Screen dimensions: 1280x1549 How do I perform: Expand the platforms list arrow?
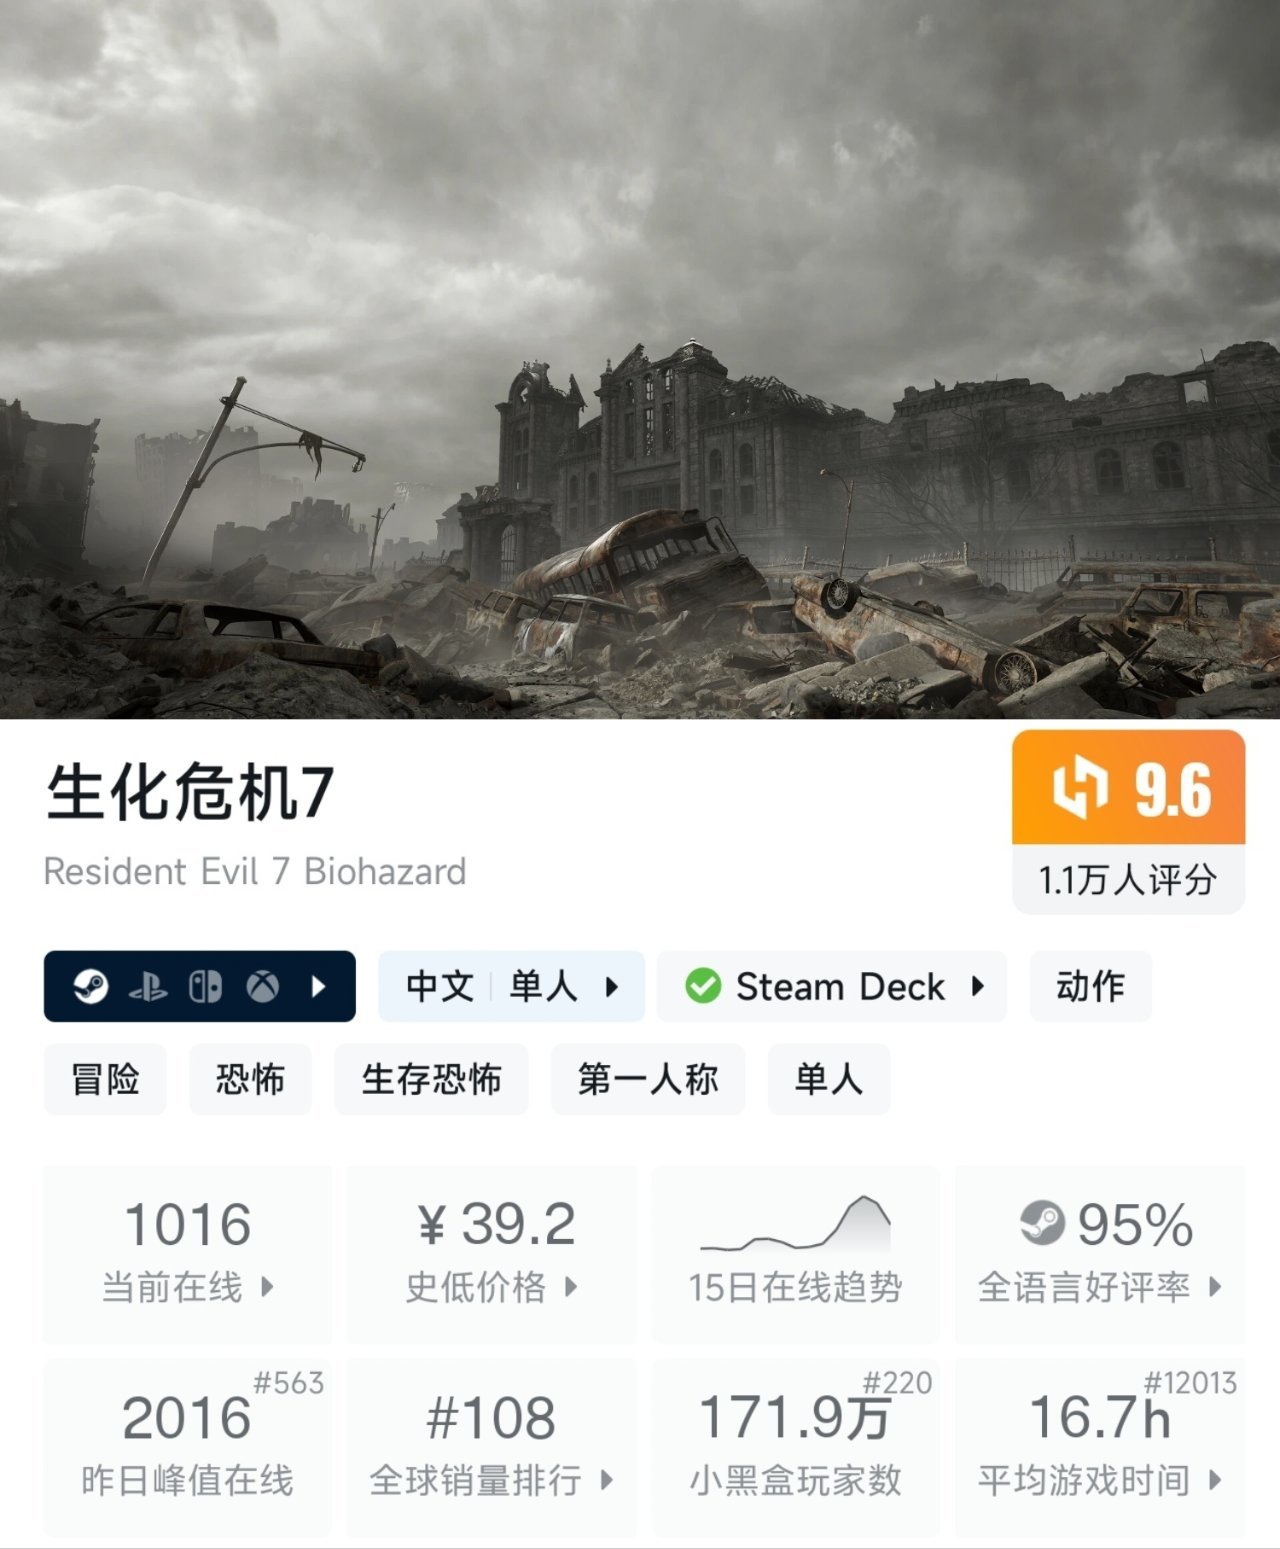(x=319, y=987)
